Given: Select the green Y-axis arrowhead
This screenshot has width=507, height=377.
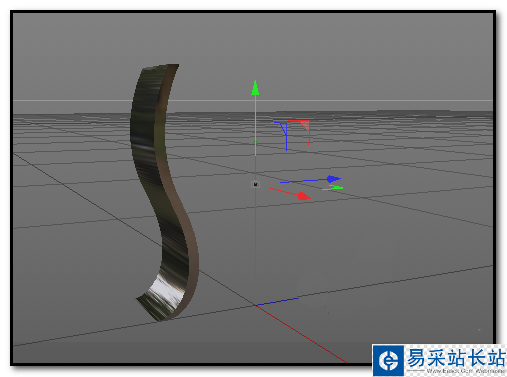Looking at the screenshot, I should pyautogui.click(x=255, y=88).
